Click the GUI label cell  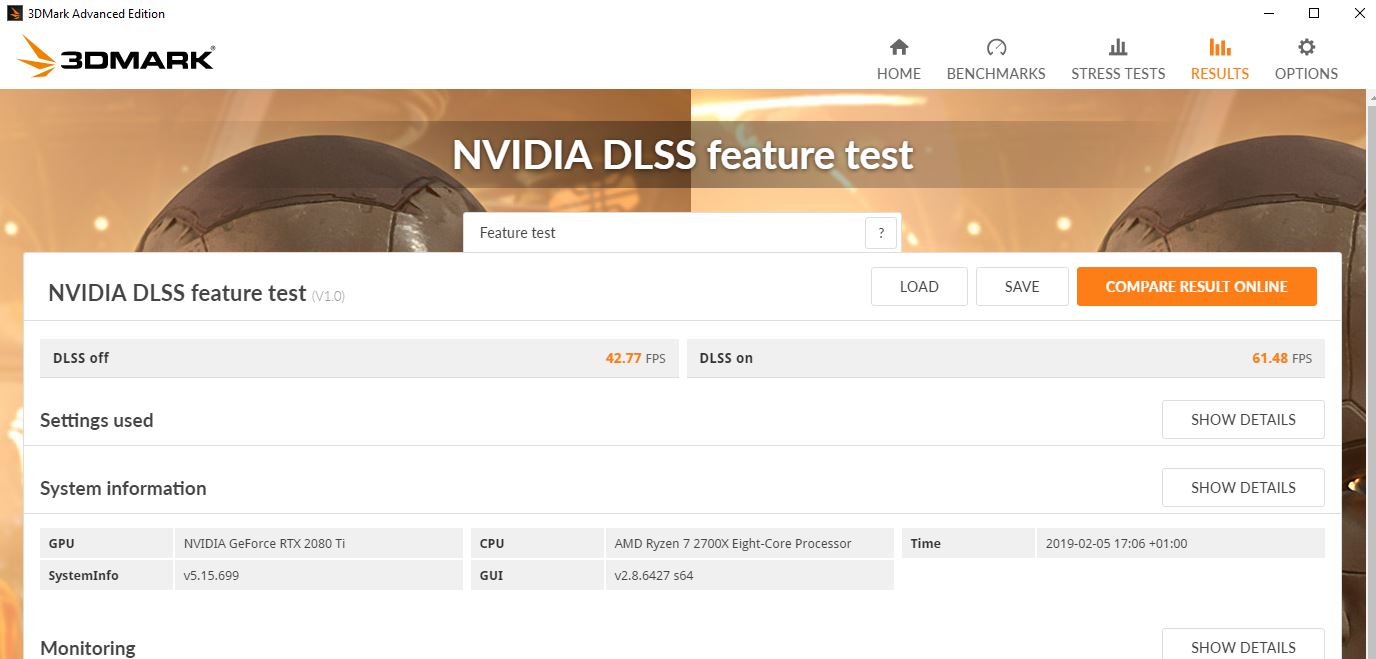(537, 576)
